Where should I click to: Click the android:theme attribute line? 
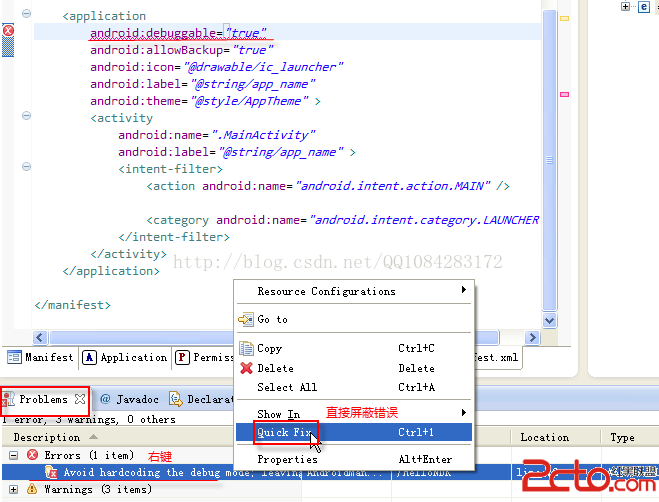click(x=205, y=101)
